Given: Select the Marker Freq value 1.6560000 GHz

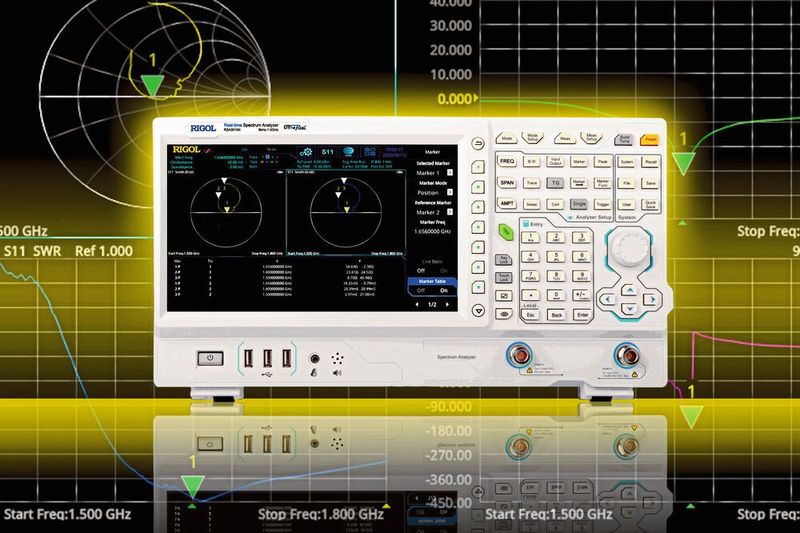Looking at the screenshot, I should pyautogui.click(x=432, y=232).
